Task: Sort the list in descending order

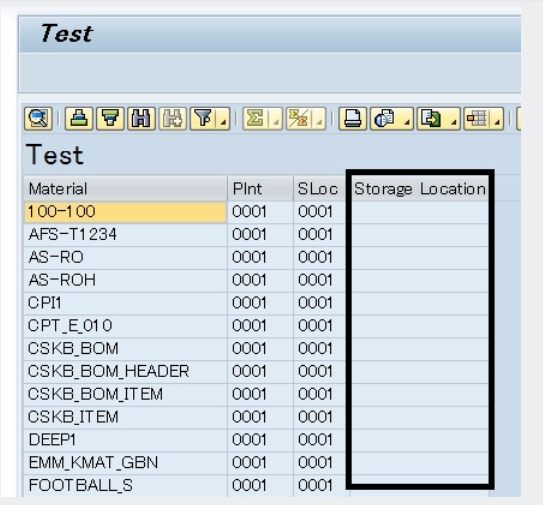Action: coord(110,119)
